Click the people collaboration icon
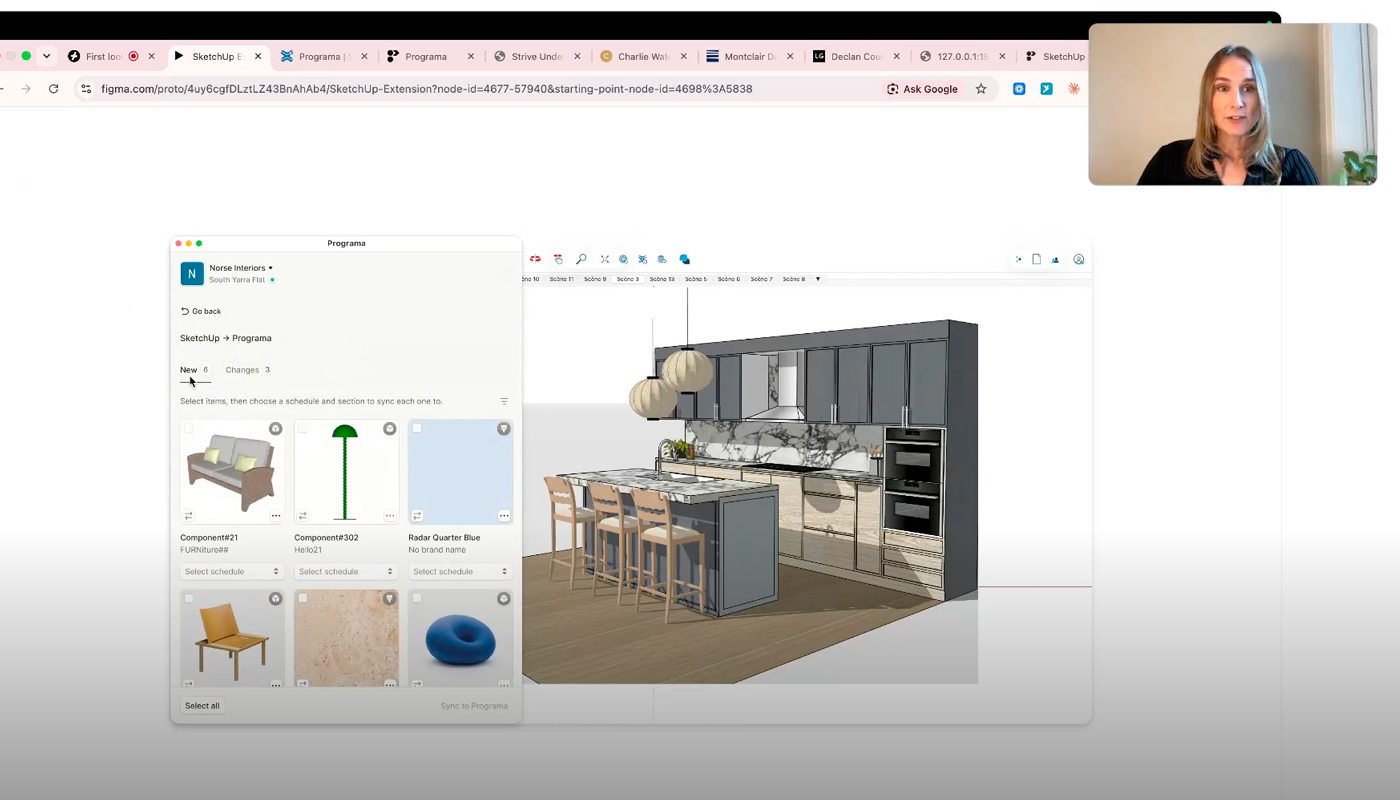1400x800 pixels. click(1055, 259)
